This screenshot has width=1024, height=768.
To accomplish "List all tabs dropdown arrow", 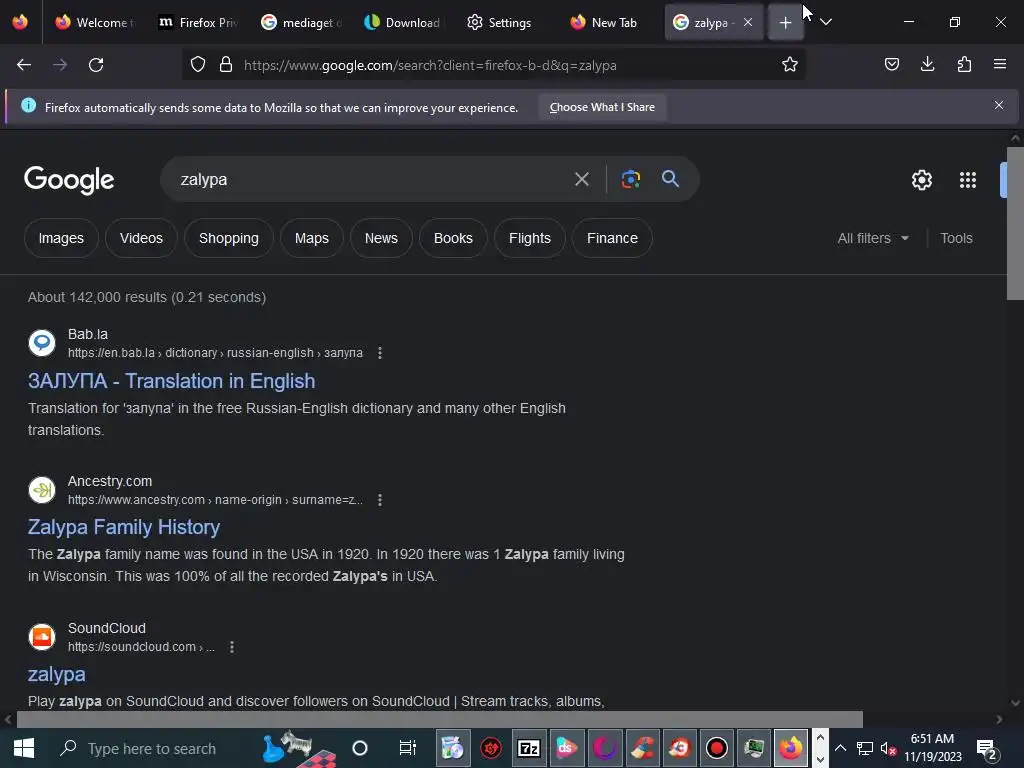I will pos(825,22).
